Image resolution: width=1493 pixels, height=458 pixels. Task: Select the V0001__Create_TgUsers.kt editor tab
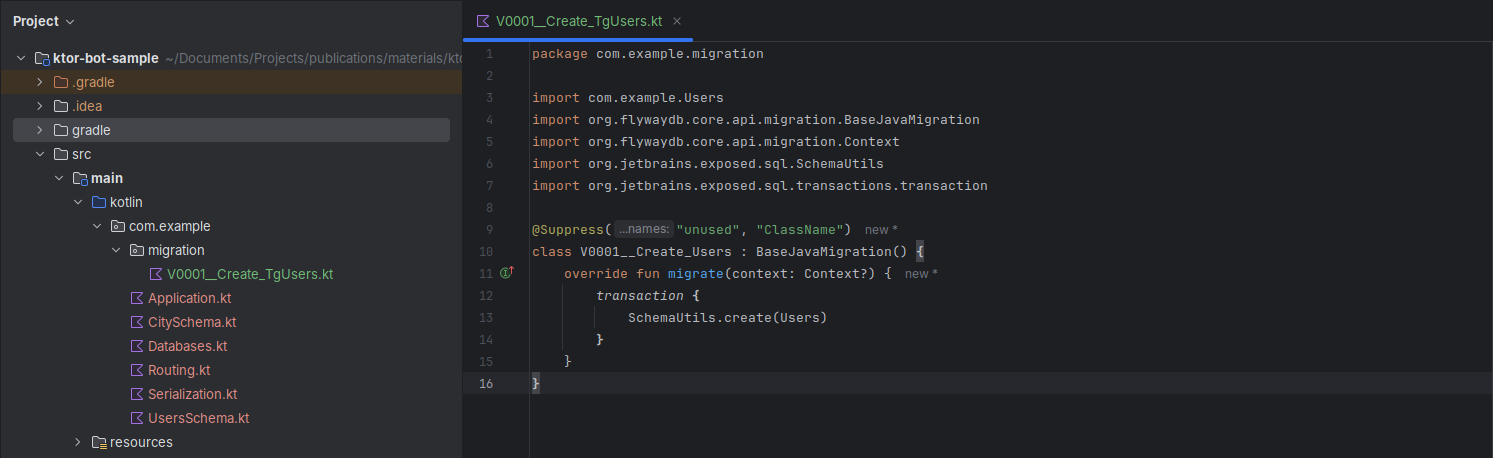coord(580,20)
